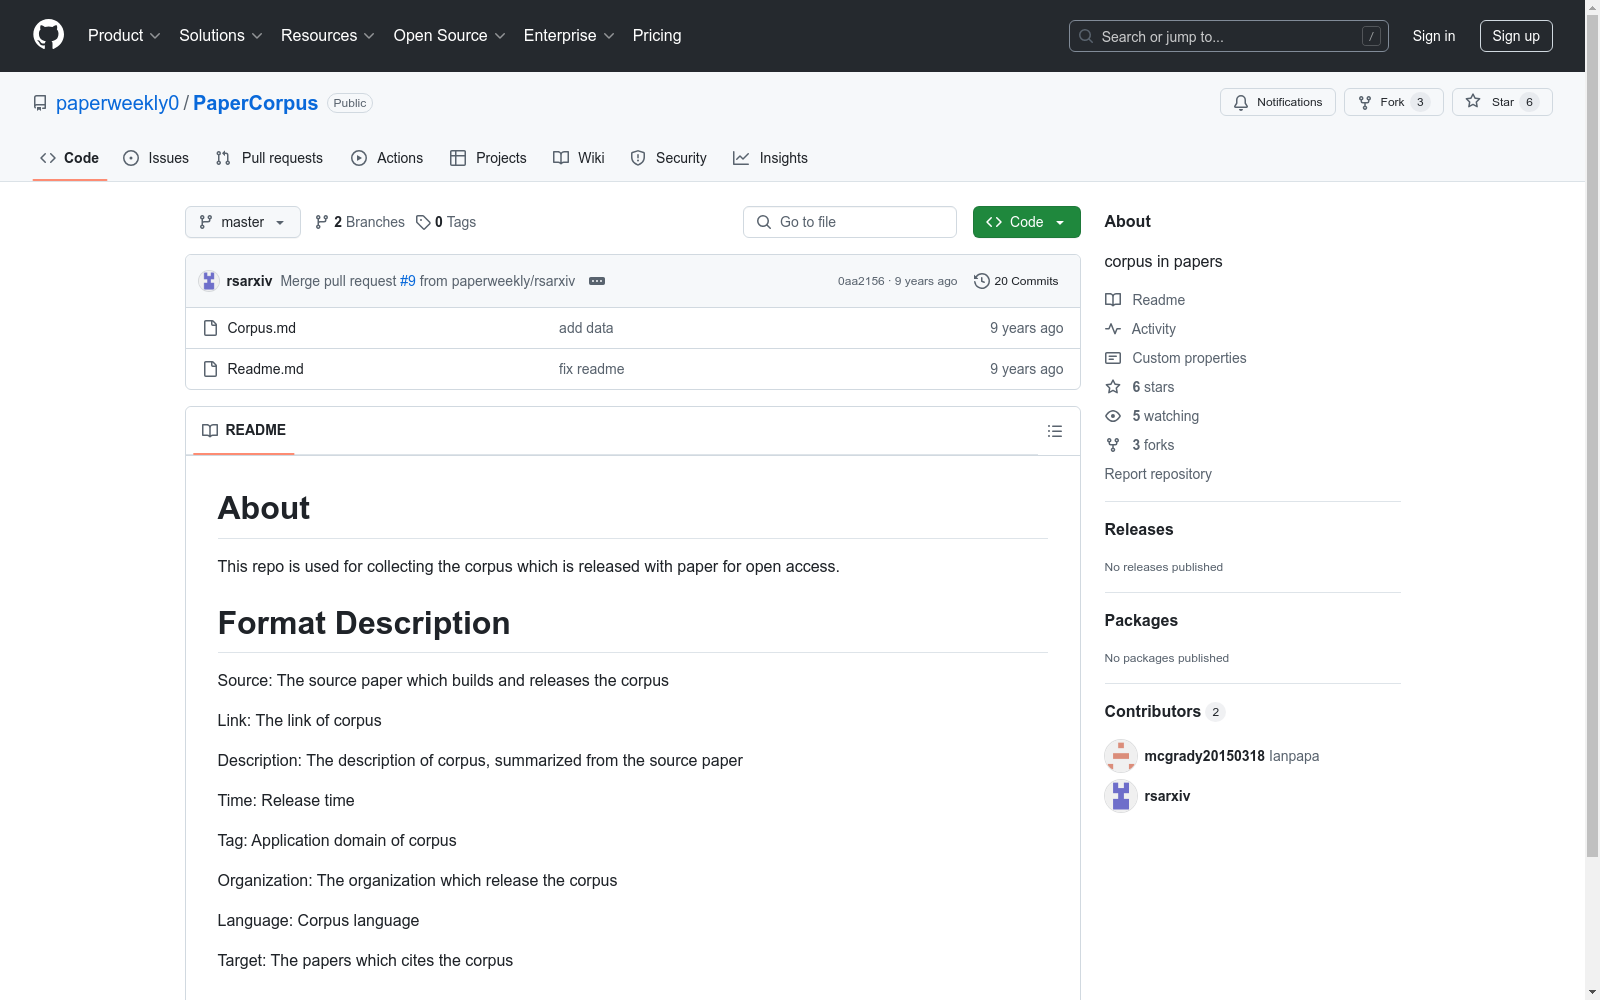Click the Pricing link

coord(657,36)
